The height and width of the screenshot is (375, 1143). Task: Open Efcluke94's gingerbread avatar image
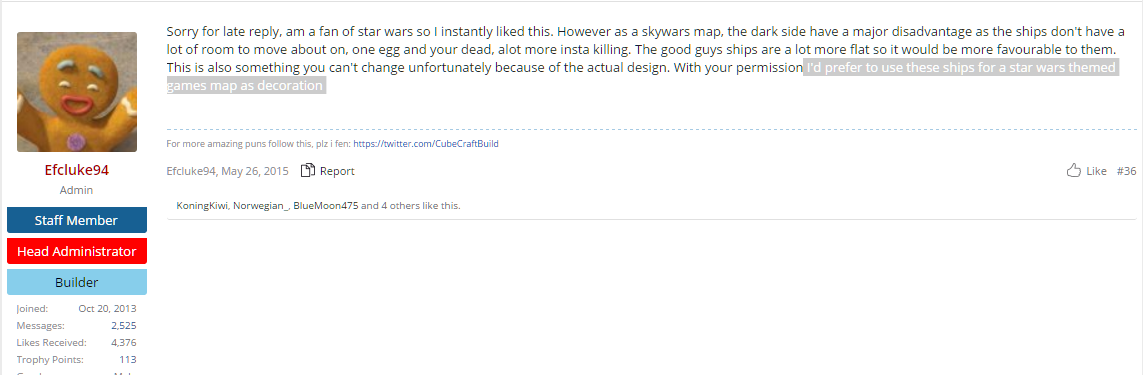tap(77, 92)
